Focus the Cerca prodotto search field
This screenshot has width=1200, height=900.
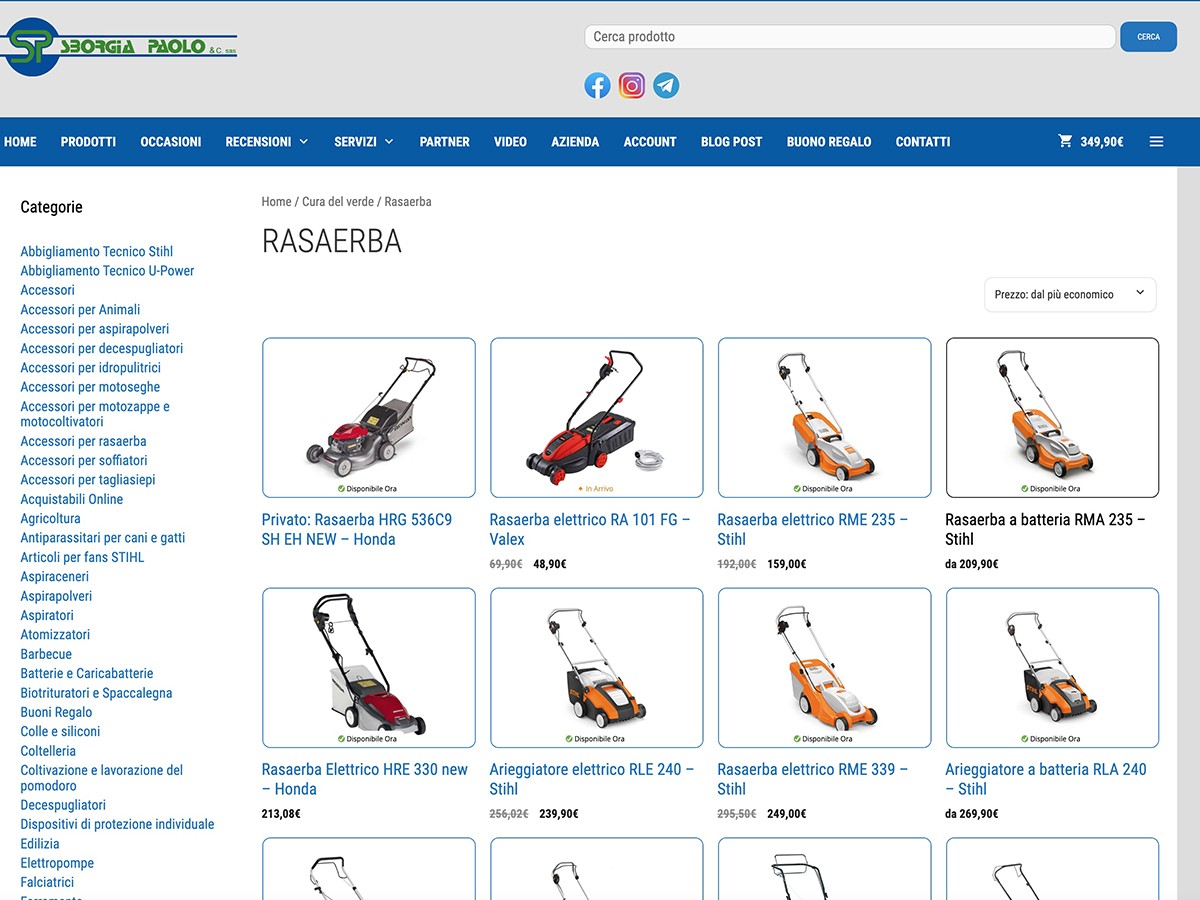tap(850, 37)
